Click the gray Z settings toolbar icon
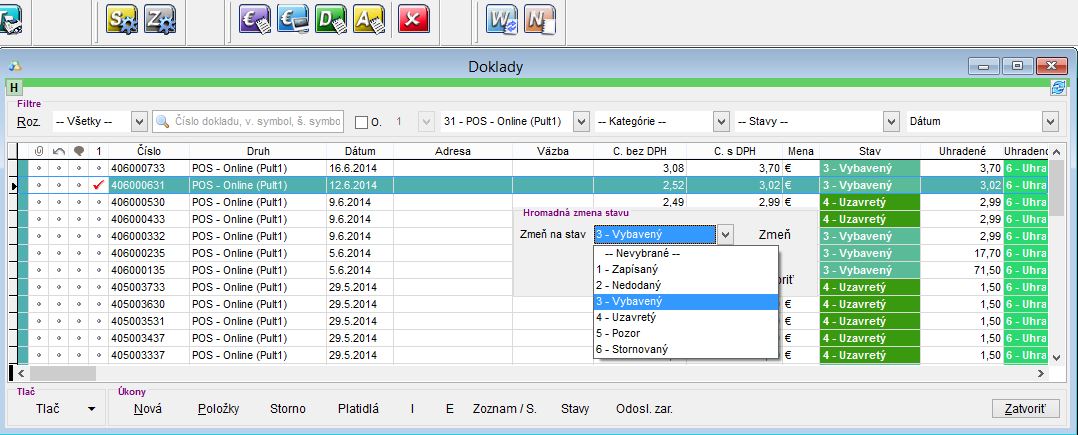 click(161, 20)
